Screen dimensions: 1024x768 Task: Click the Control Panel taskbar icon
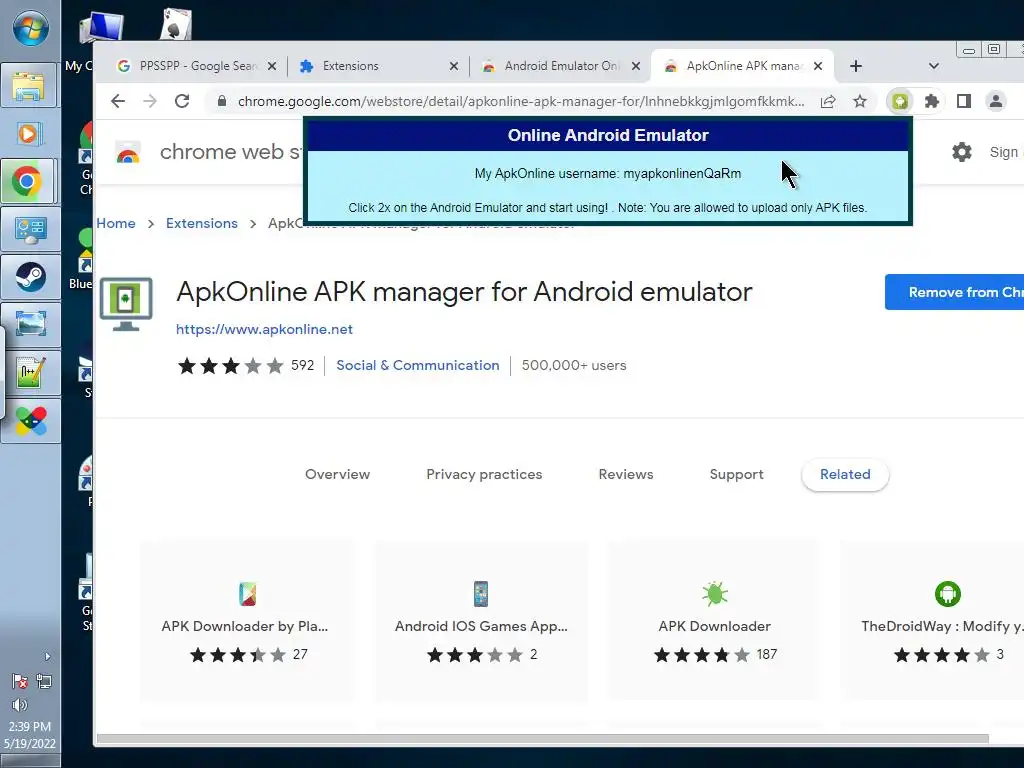[x=29, y=229]
